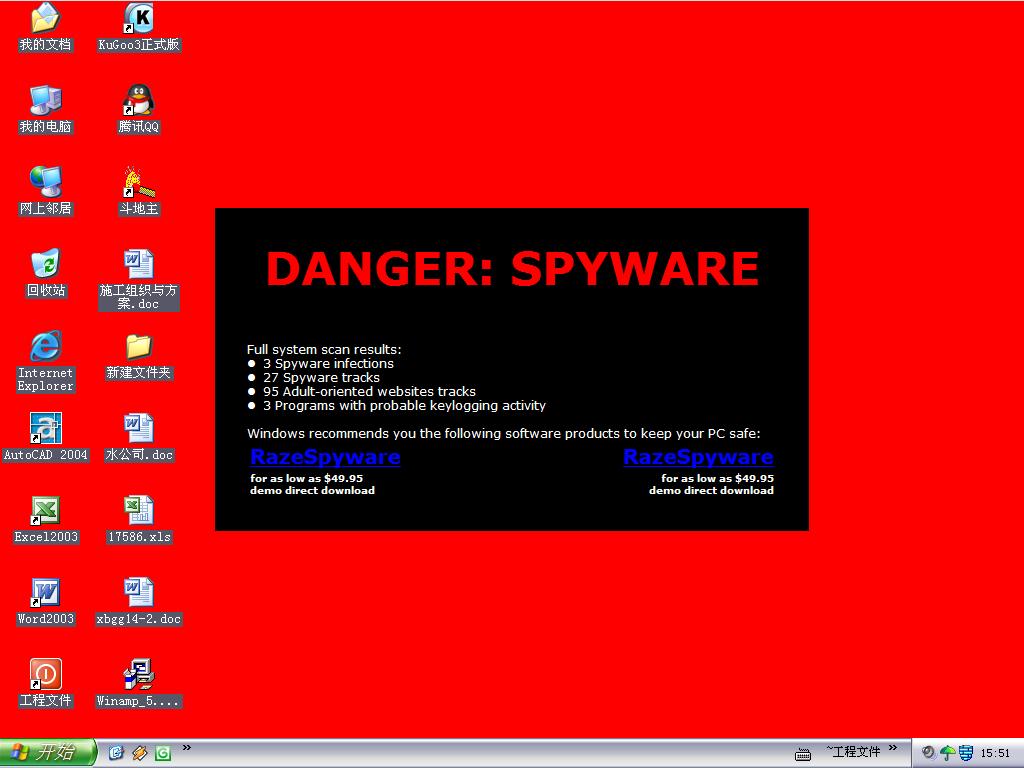
Task: Click the green umbrella tray icon
Action: (x=947, y=753)
